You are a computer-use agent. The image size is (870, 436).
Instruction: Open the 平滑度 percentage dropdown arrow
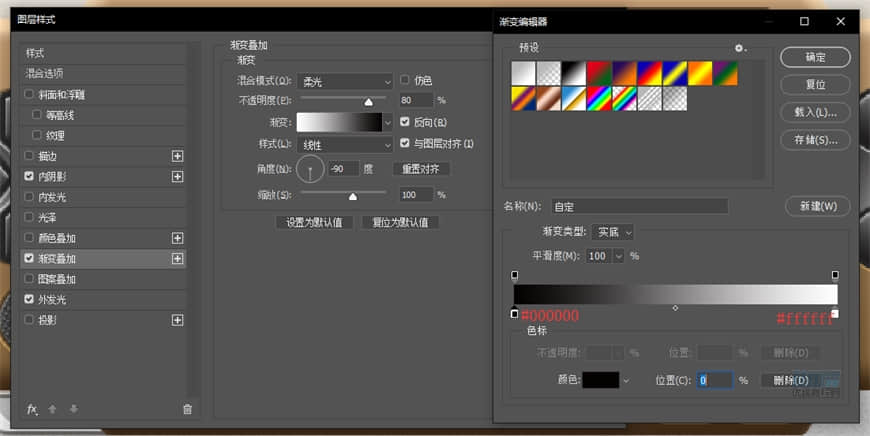619,256
